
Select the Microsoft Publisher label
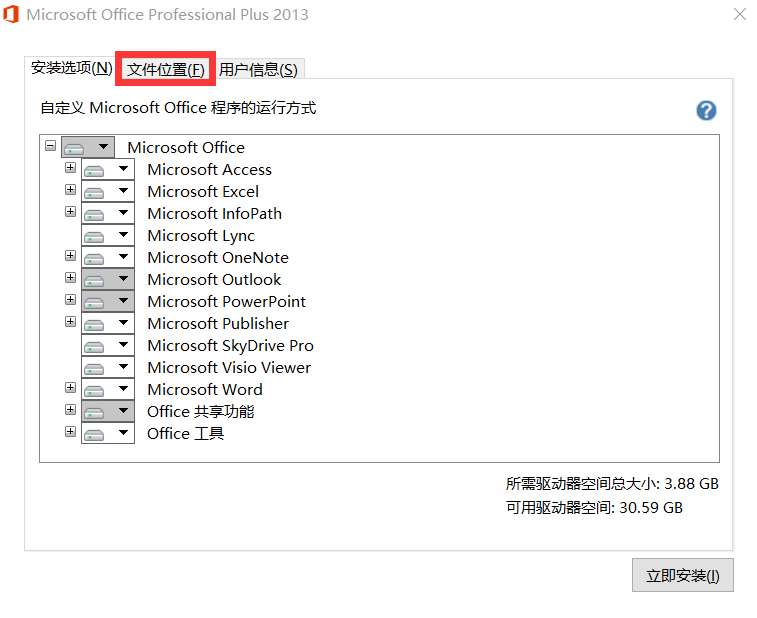[218, 323]
